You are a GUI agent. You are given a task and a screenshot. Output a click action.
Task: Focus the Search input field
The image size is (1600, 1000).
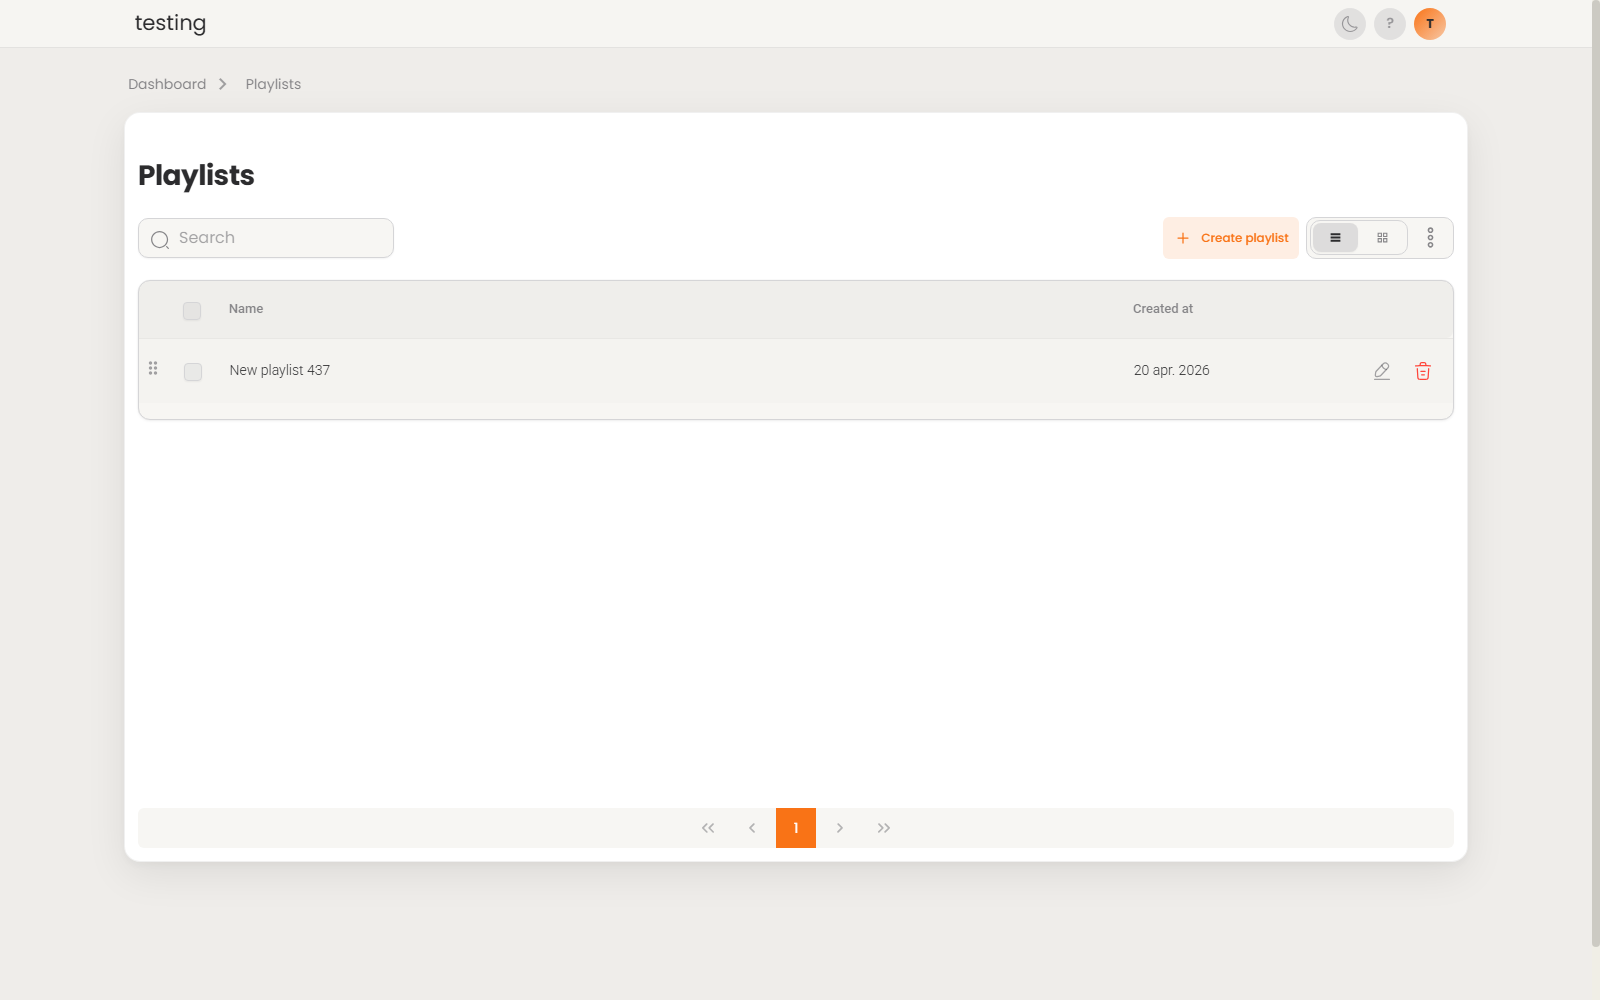[266, 238]
